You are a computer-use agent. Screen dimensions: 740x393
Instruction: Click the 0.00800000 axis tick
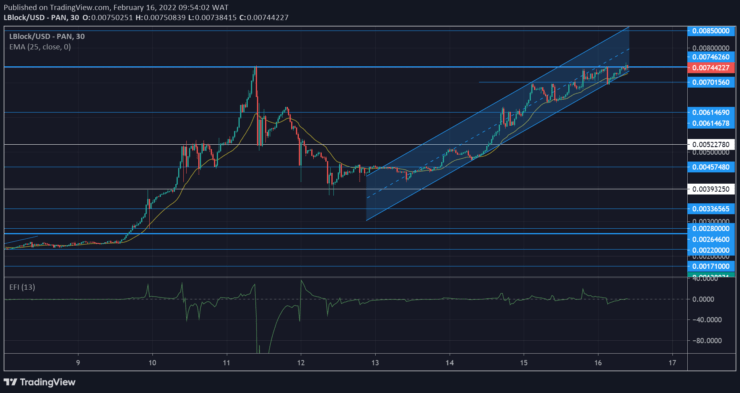(711, 48)
